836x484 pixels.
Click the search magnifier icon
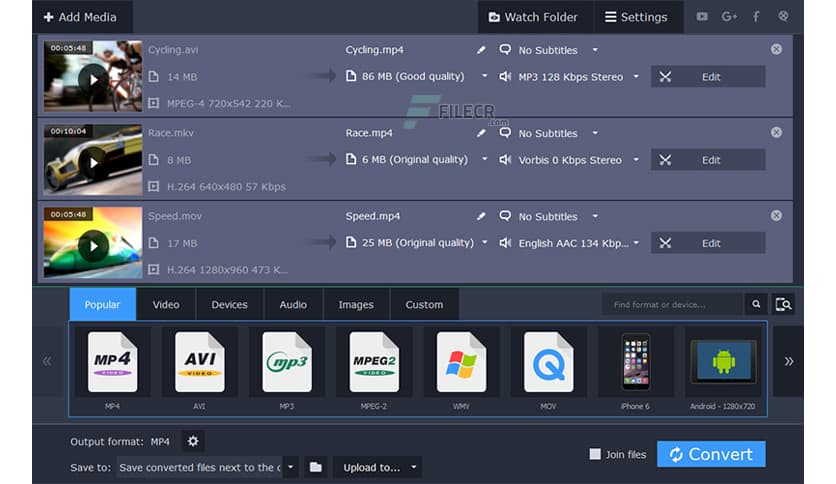click(756, 304)
